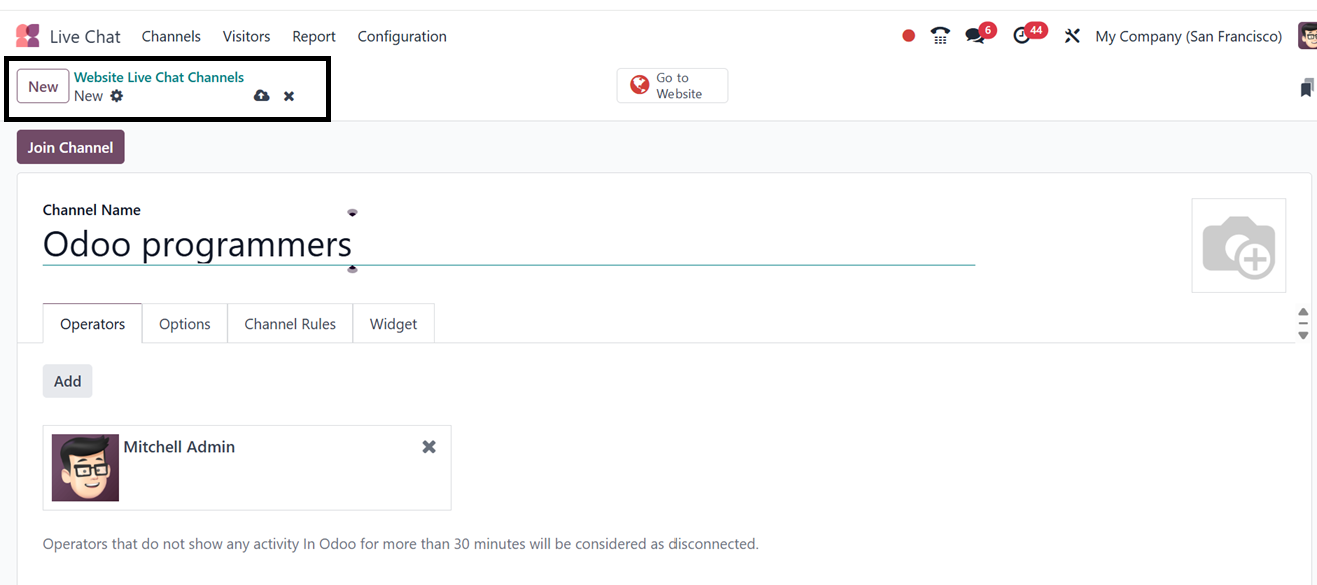Open the Widget tab

click(393, 324)
